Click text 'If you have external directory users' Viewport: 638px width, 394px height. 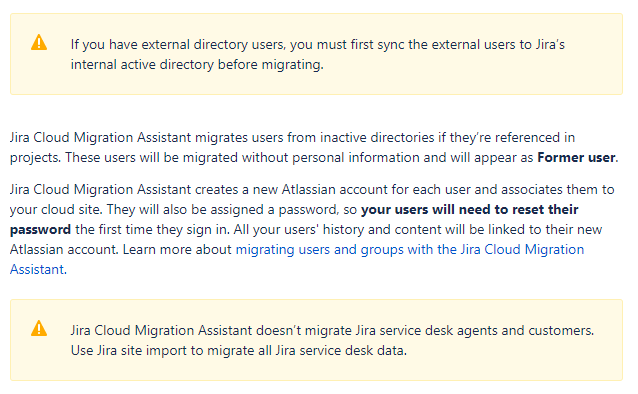(x=178, y=44)
